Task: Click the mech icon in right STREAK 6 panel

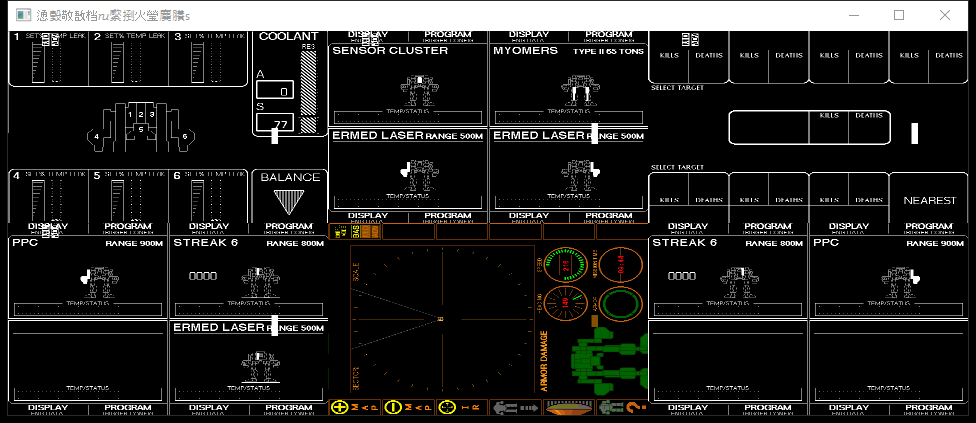Action: pos(741,282)
